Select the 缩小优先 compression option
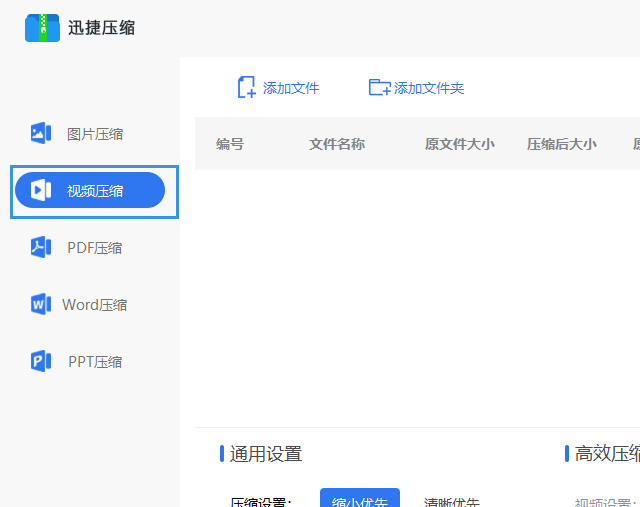Screen dimensions: 640x507 coord(359,500)
